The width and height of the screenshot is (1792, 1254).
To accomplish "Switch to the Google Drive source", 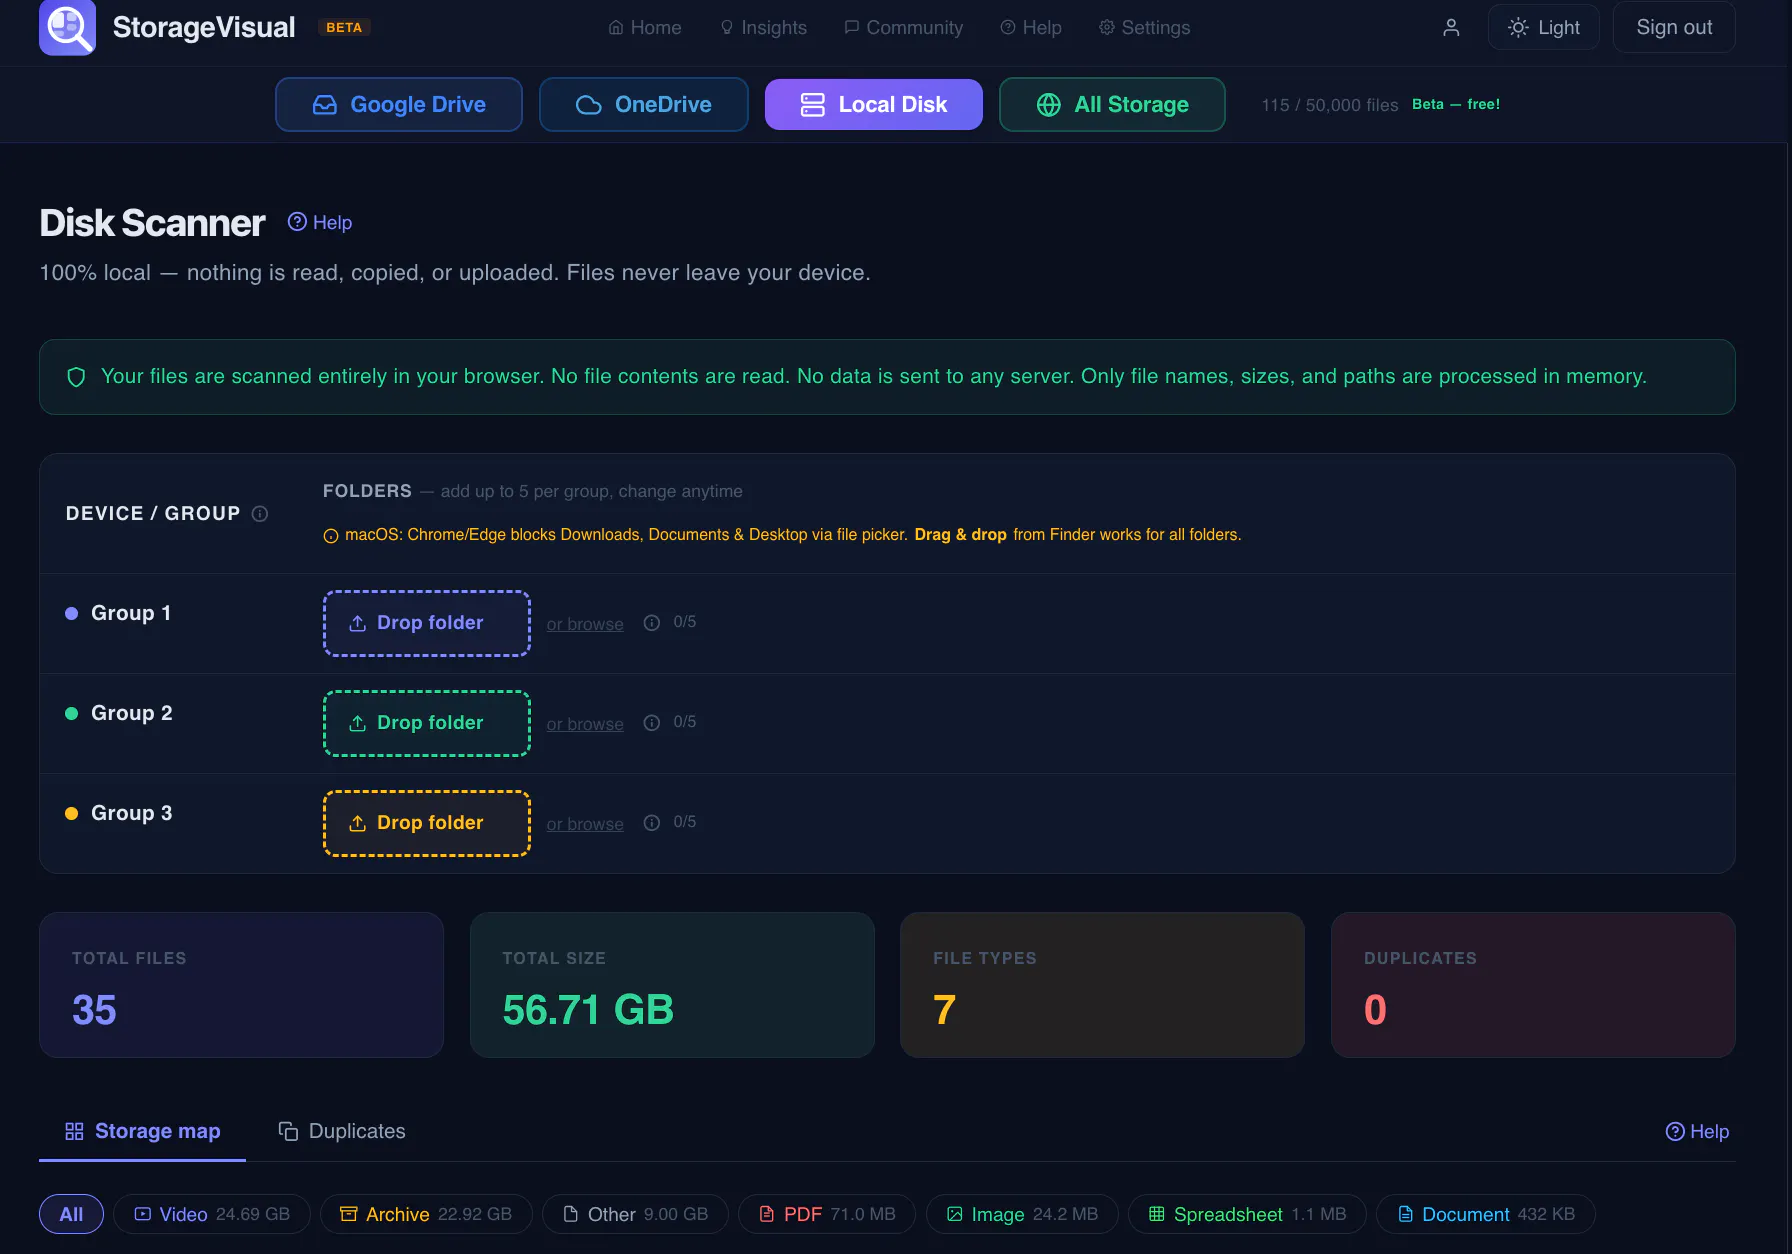I will pos(399,104).
